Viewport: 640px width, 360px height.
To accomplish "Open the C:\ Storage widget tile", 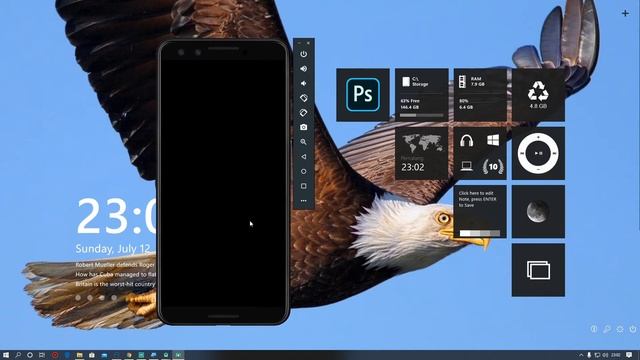I will point(422,95).
